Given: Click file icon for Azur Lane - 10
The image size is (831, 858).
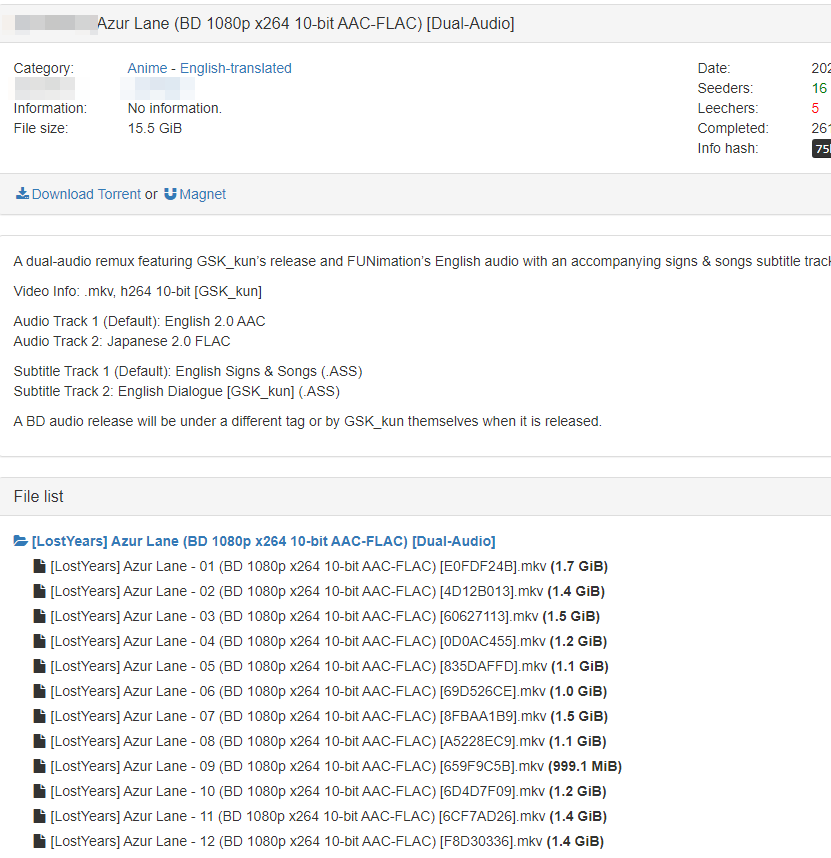Looking at the screenshot, I should (x=39, y=791).
